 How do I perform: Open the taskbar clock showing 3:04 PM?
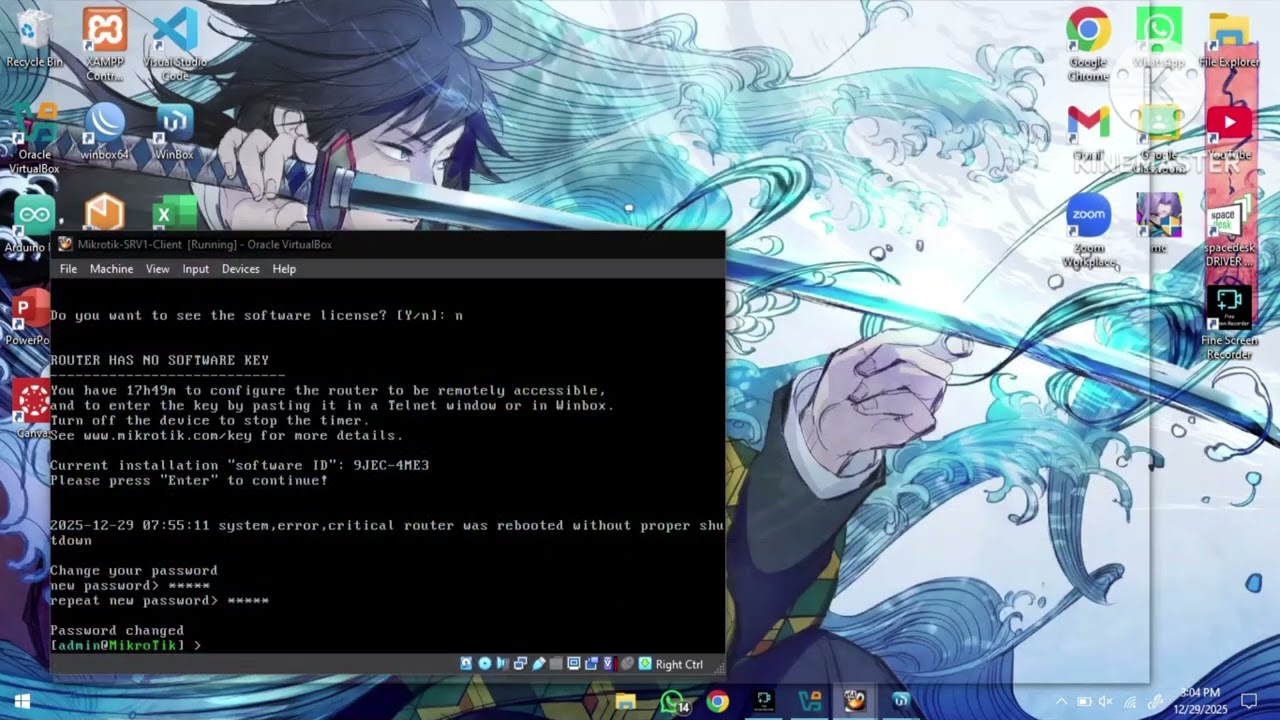1200,701
